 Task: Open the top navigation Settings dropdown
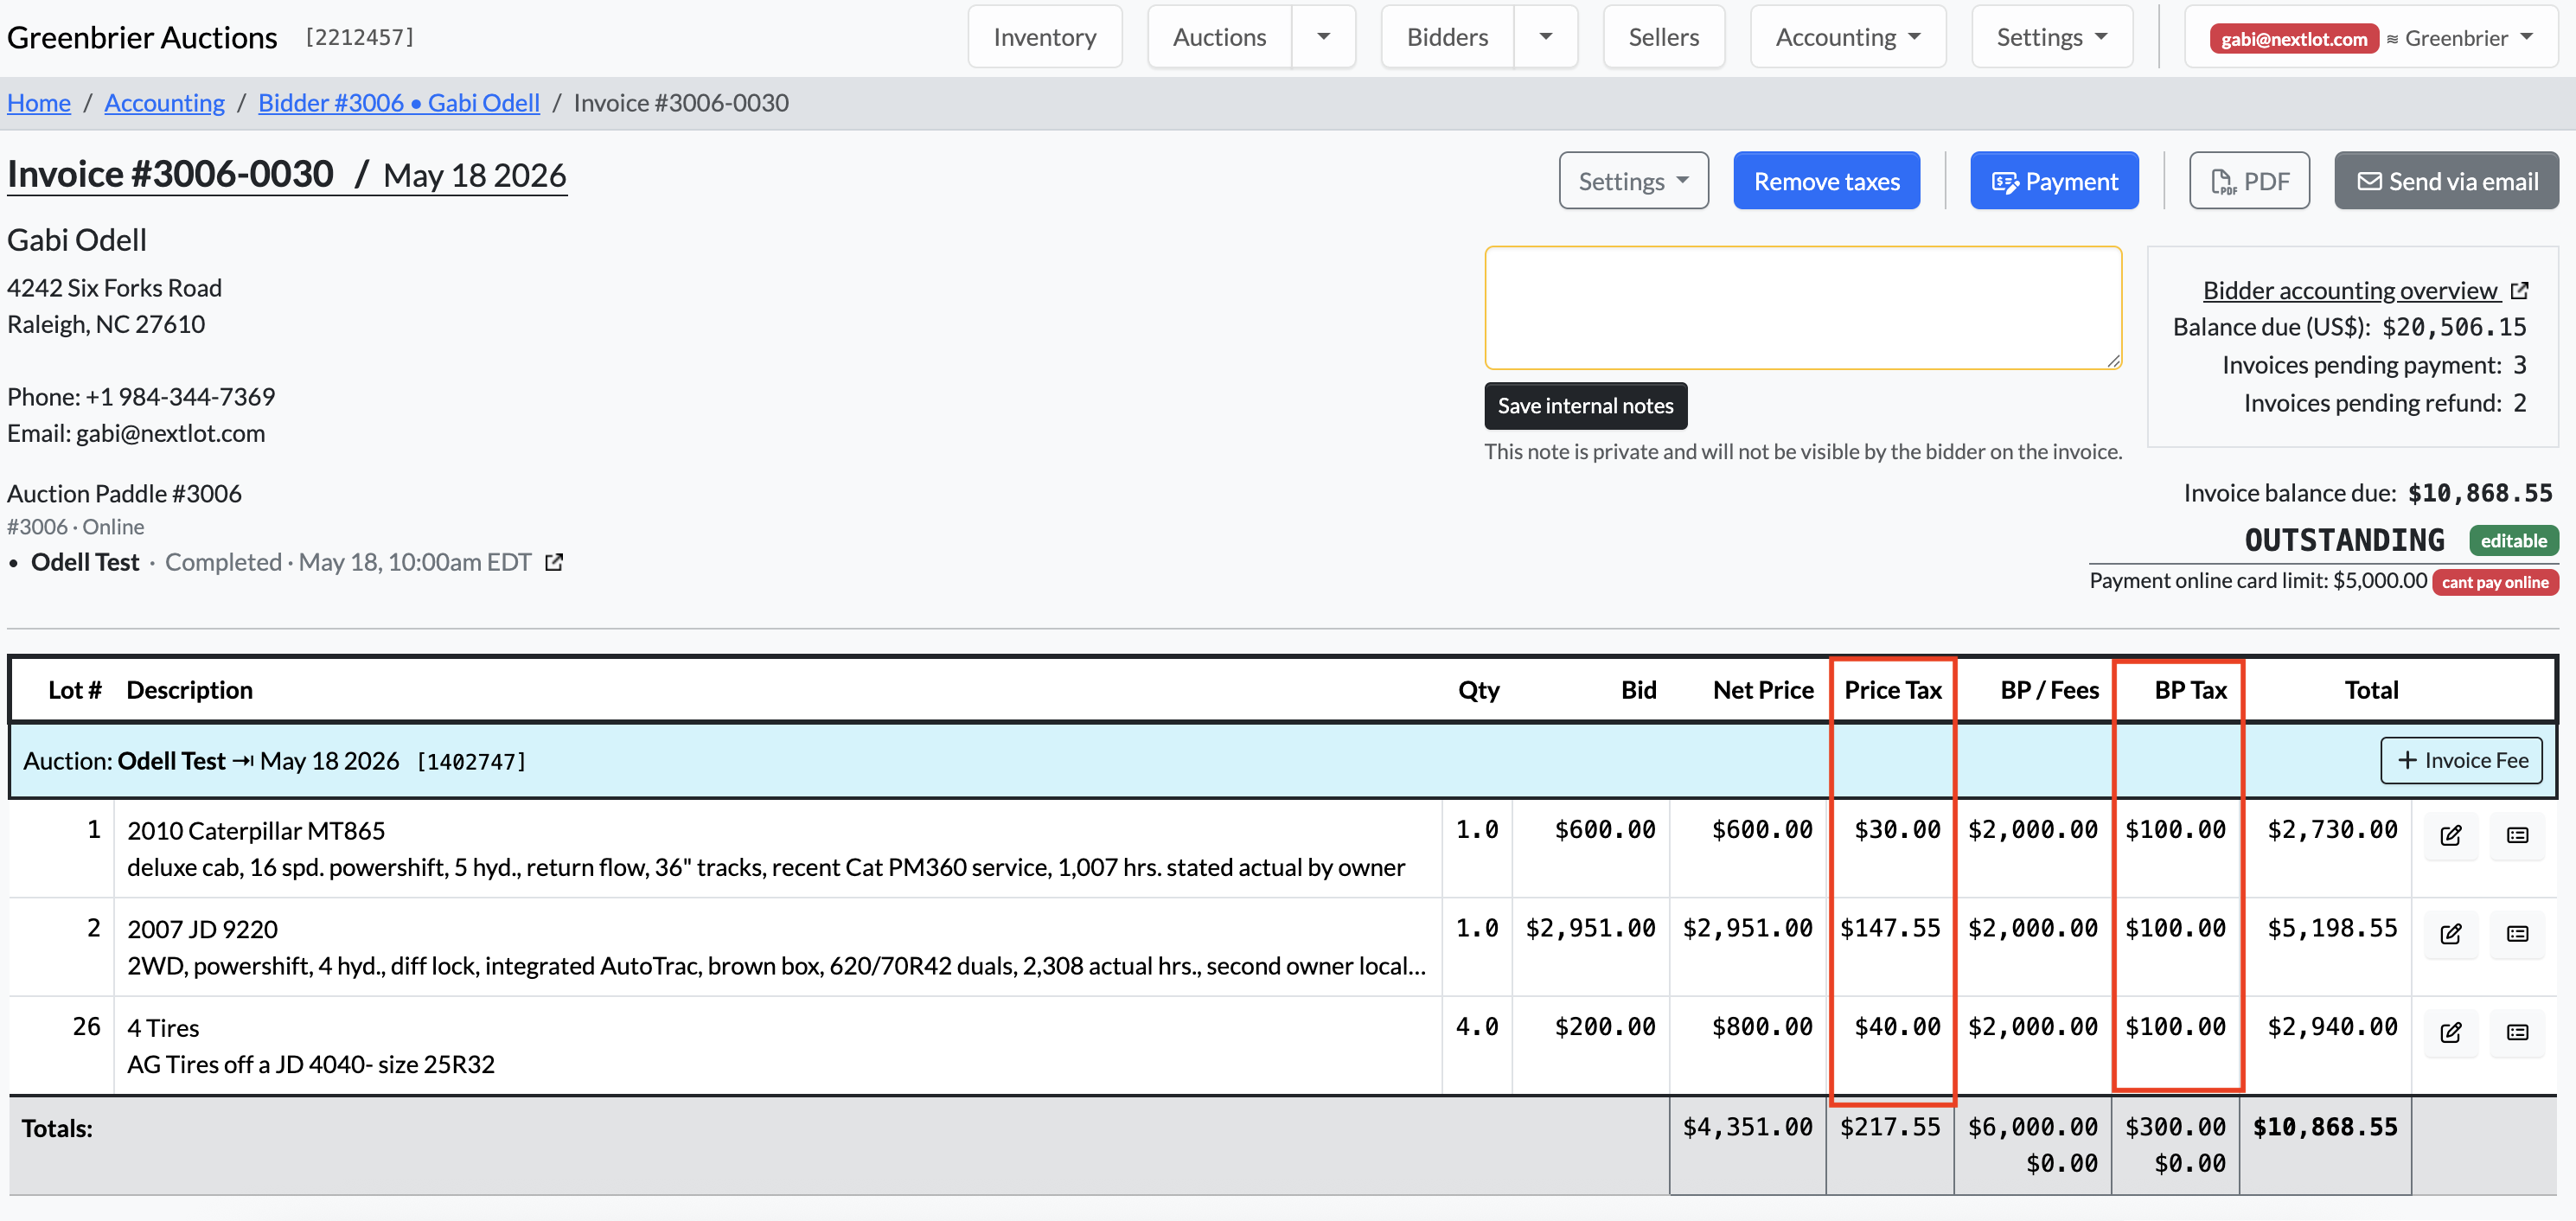coord(2051,37)
